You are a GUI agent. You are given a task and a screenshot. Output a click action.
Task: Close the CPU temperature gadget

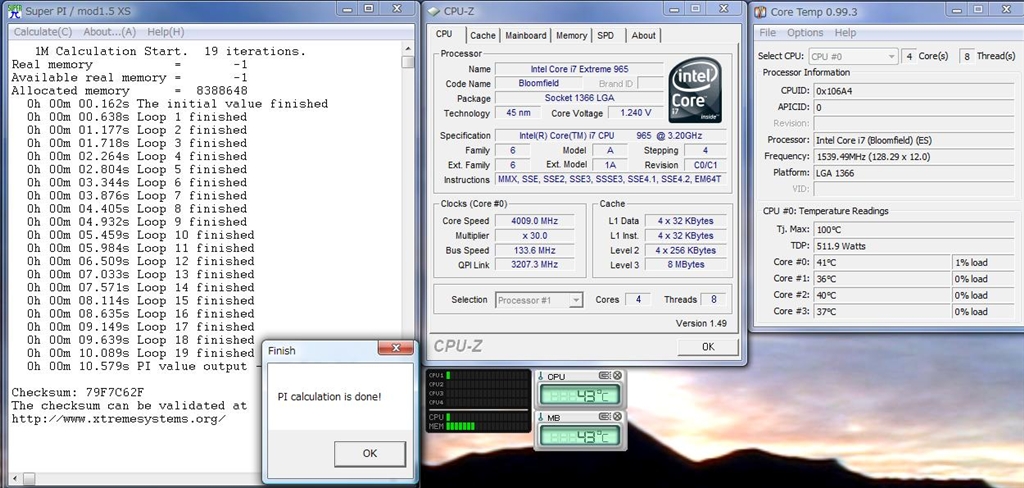[617, 376]
